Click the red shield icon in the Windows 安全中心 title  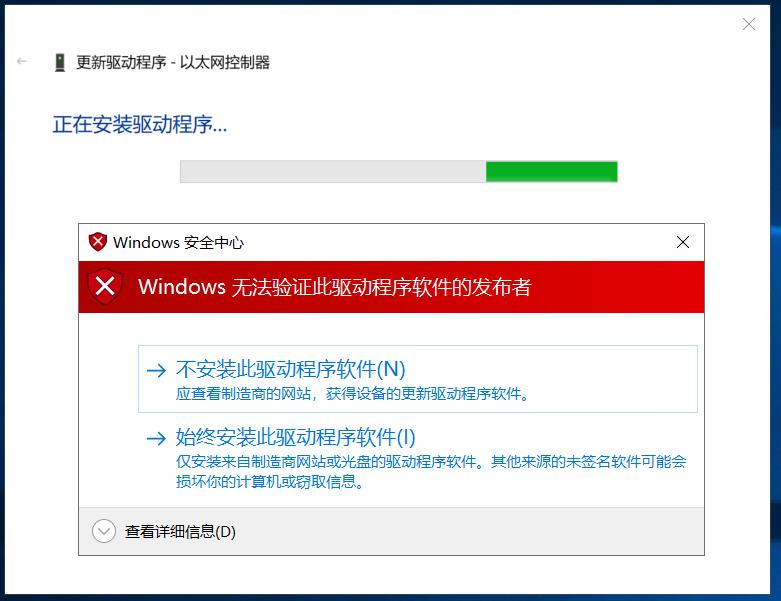(x=98, y=242)
